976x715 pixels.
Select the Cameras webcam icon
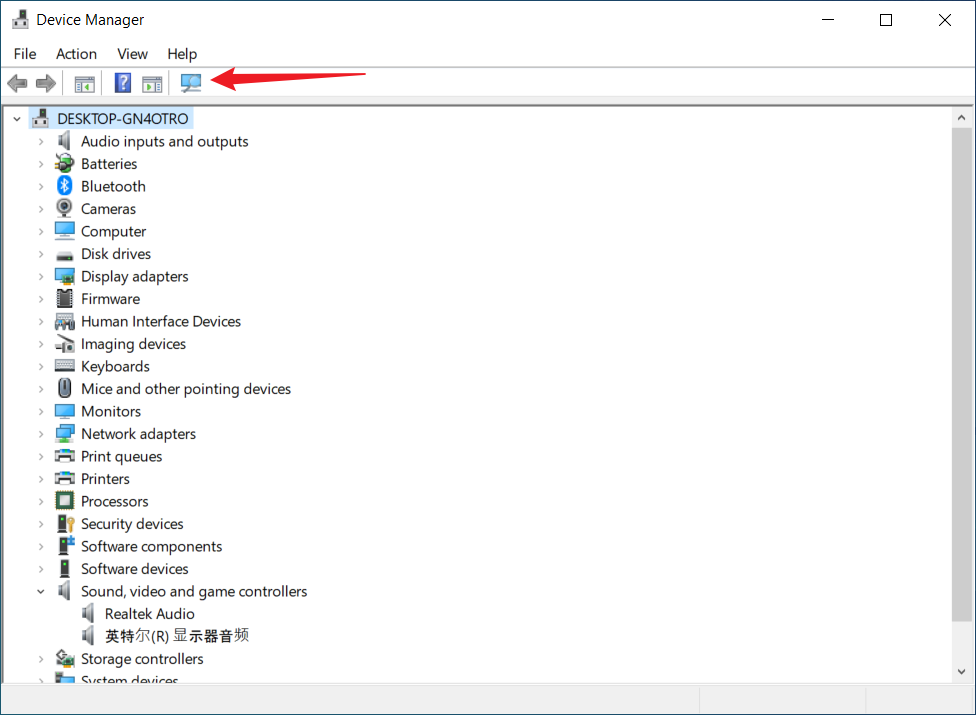click(65, 209)
